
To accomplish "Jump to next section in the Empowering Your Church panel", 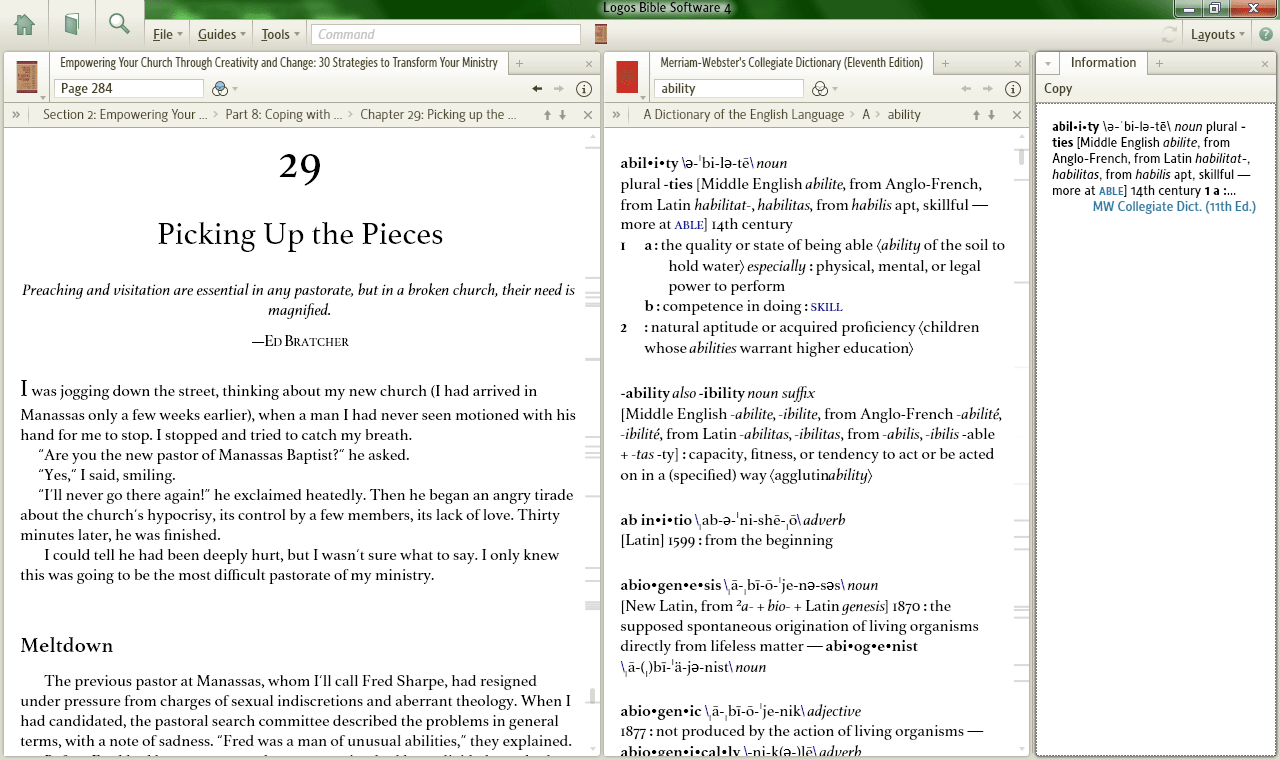I will 563,115.
